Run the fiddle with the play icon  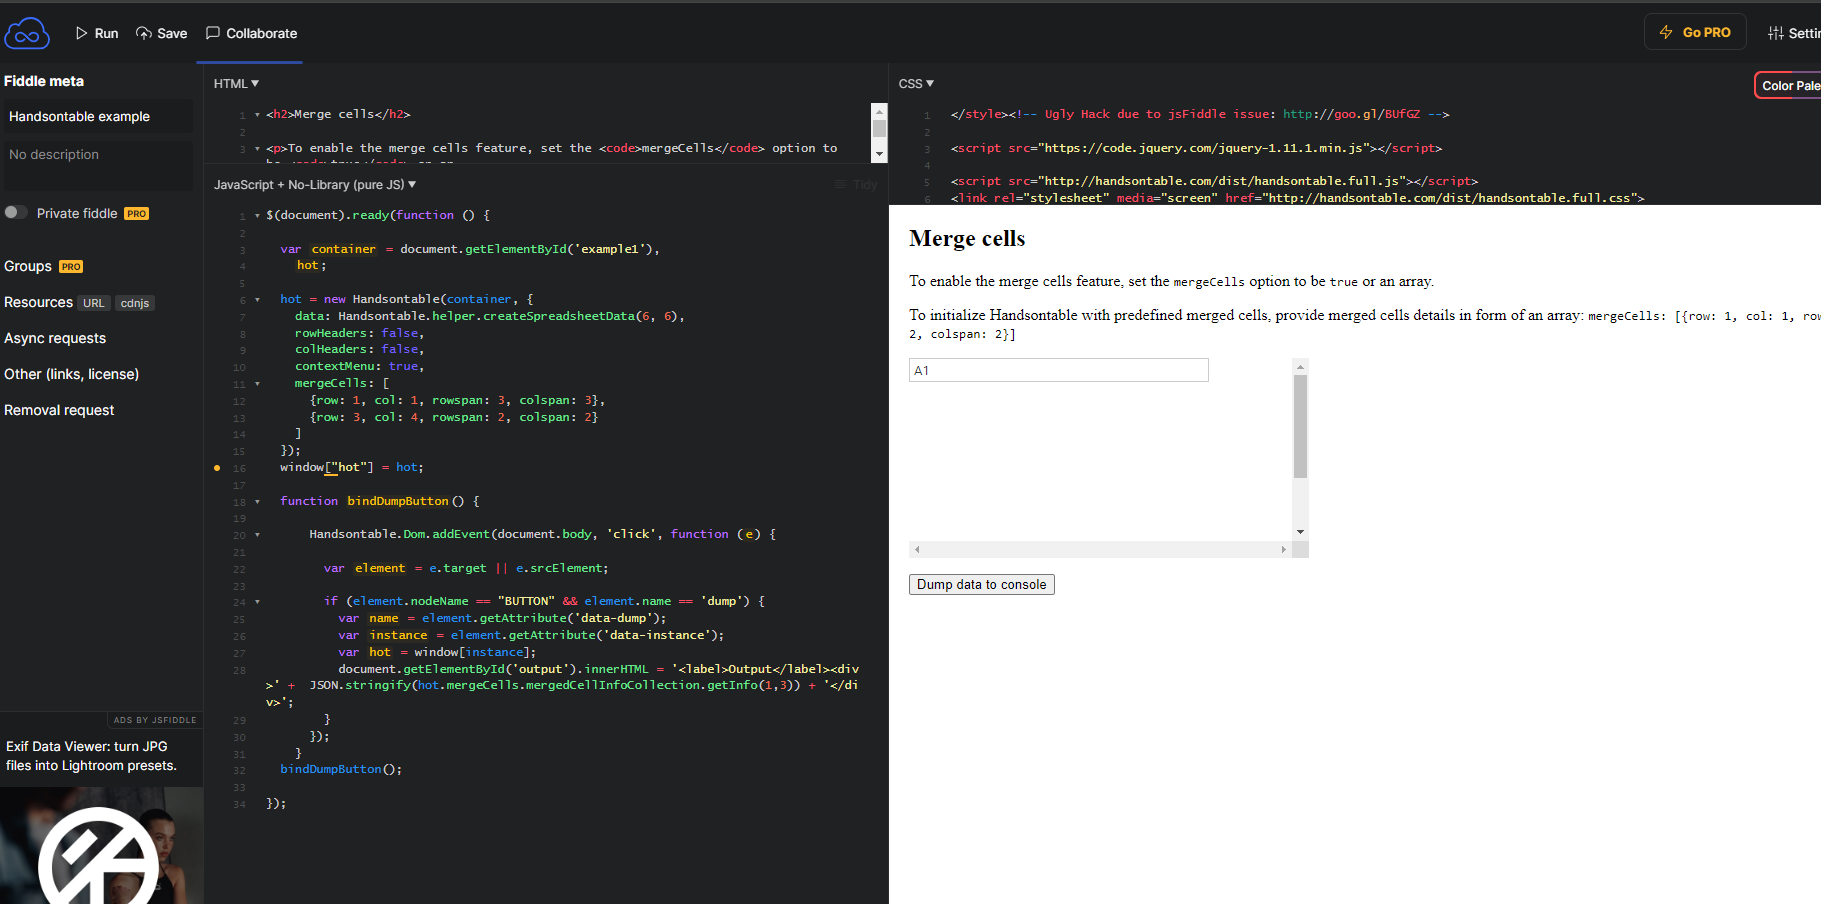(x=97, y=33)
